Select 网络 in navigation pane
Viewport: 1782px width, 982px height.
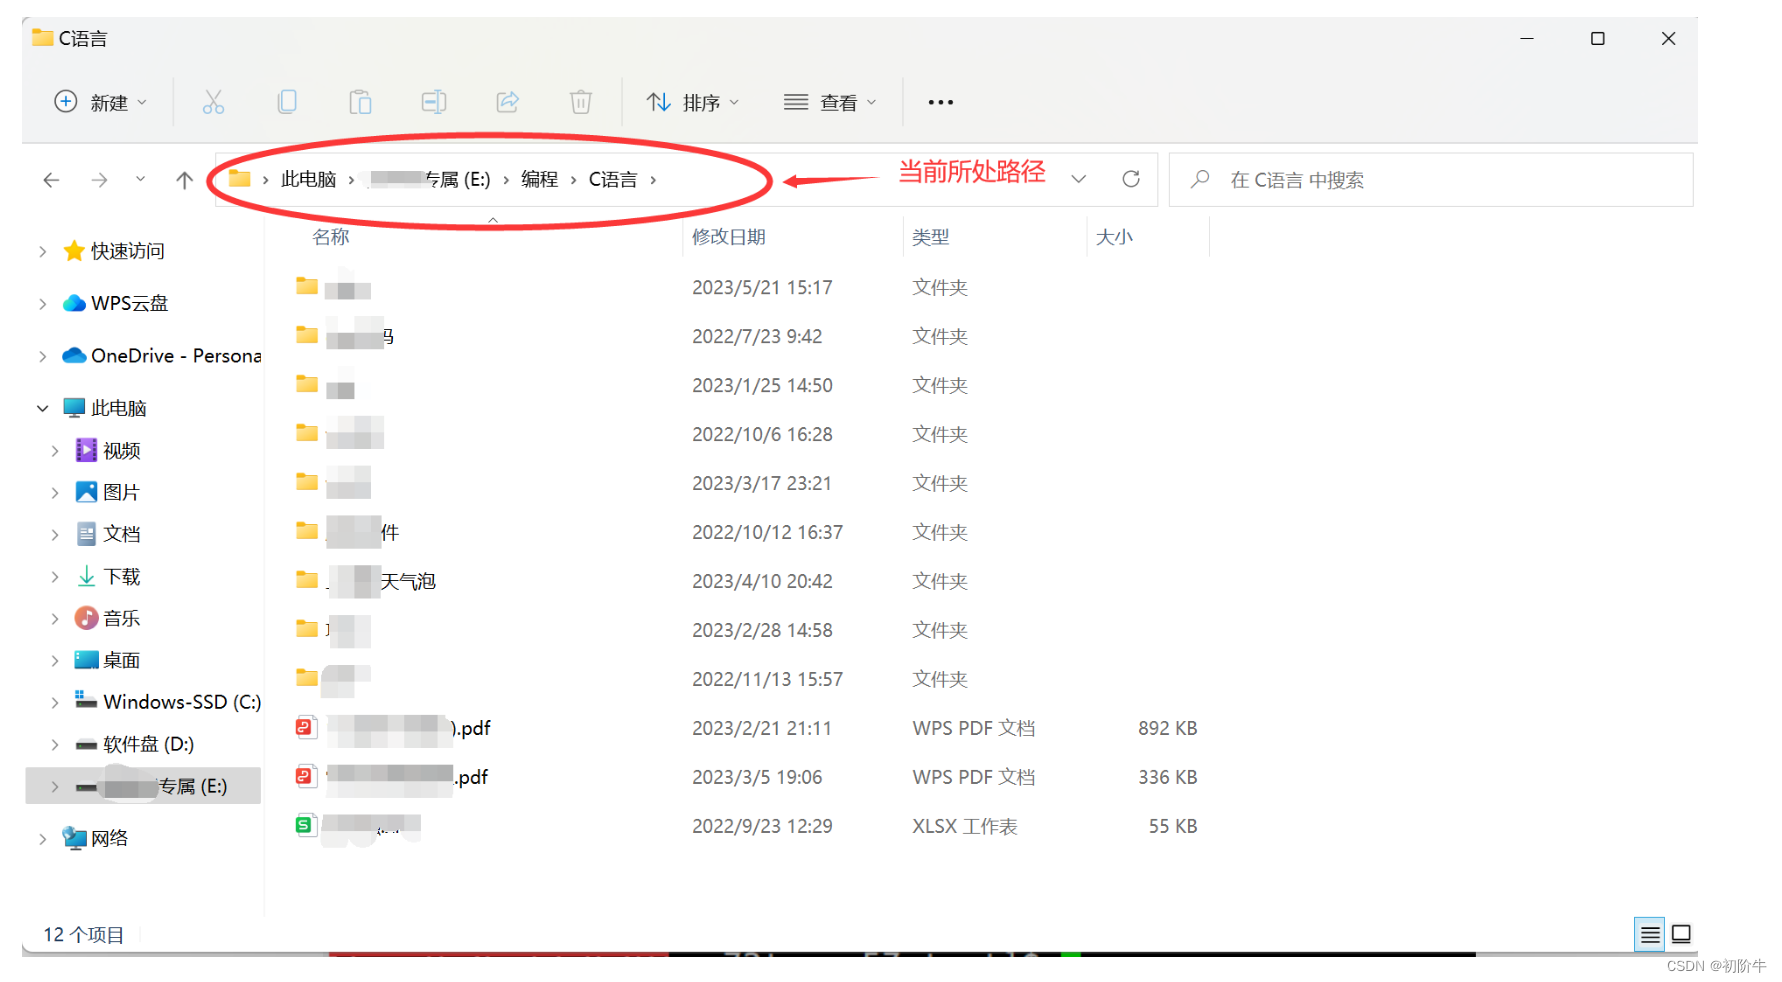pyautogui.click(x=96, y=838)
